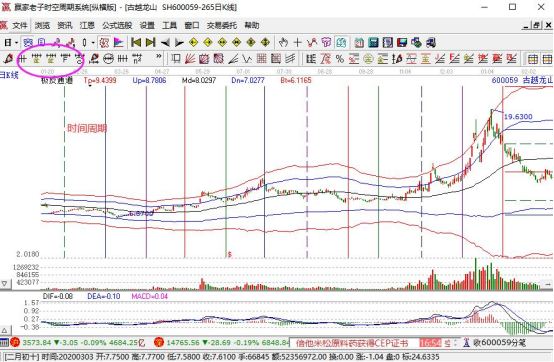Click the red monitor icon

[x=402, y=43]
